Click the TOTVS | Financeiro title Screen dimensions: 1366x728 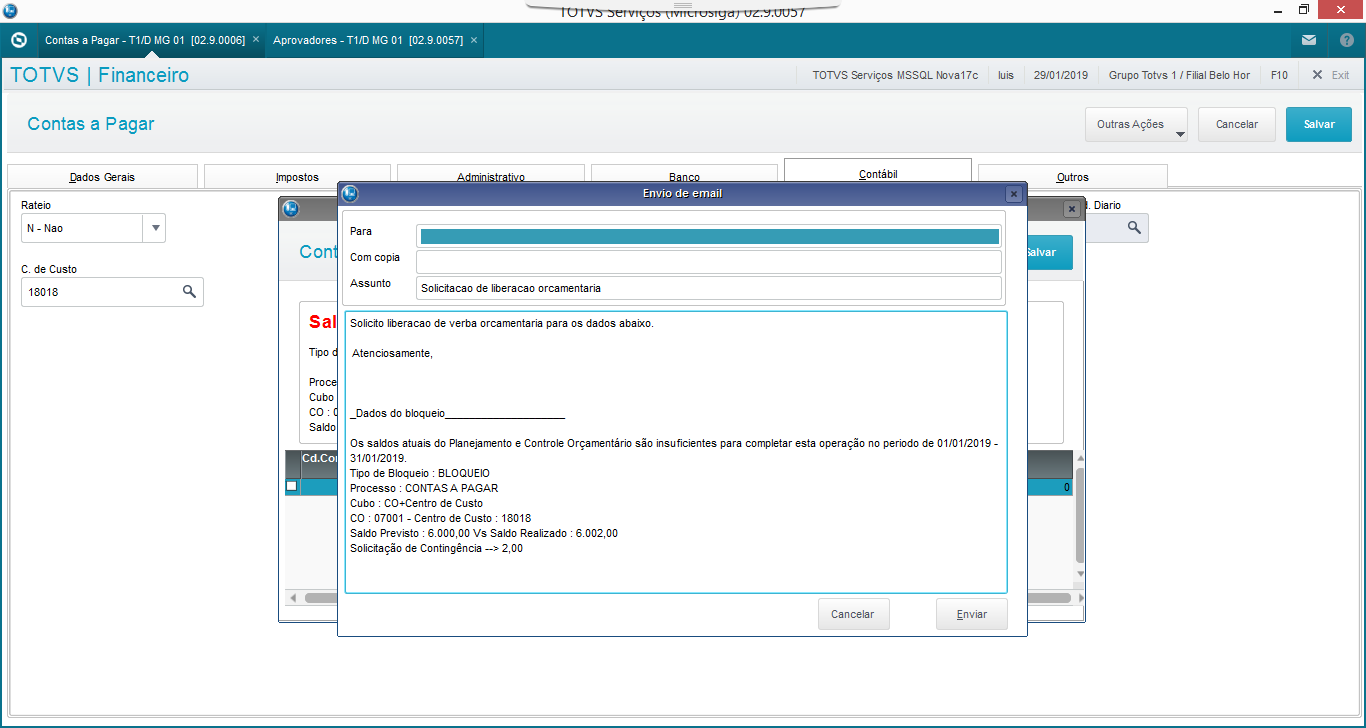[x=99, y=75]
